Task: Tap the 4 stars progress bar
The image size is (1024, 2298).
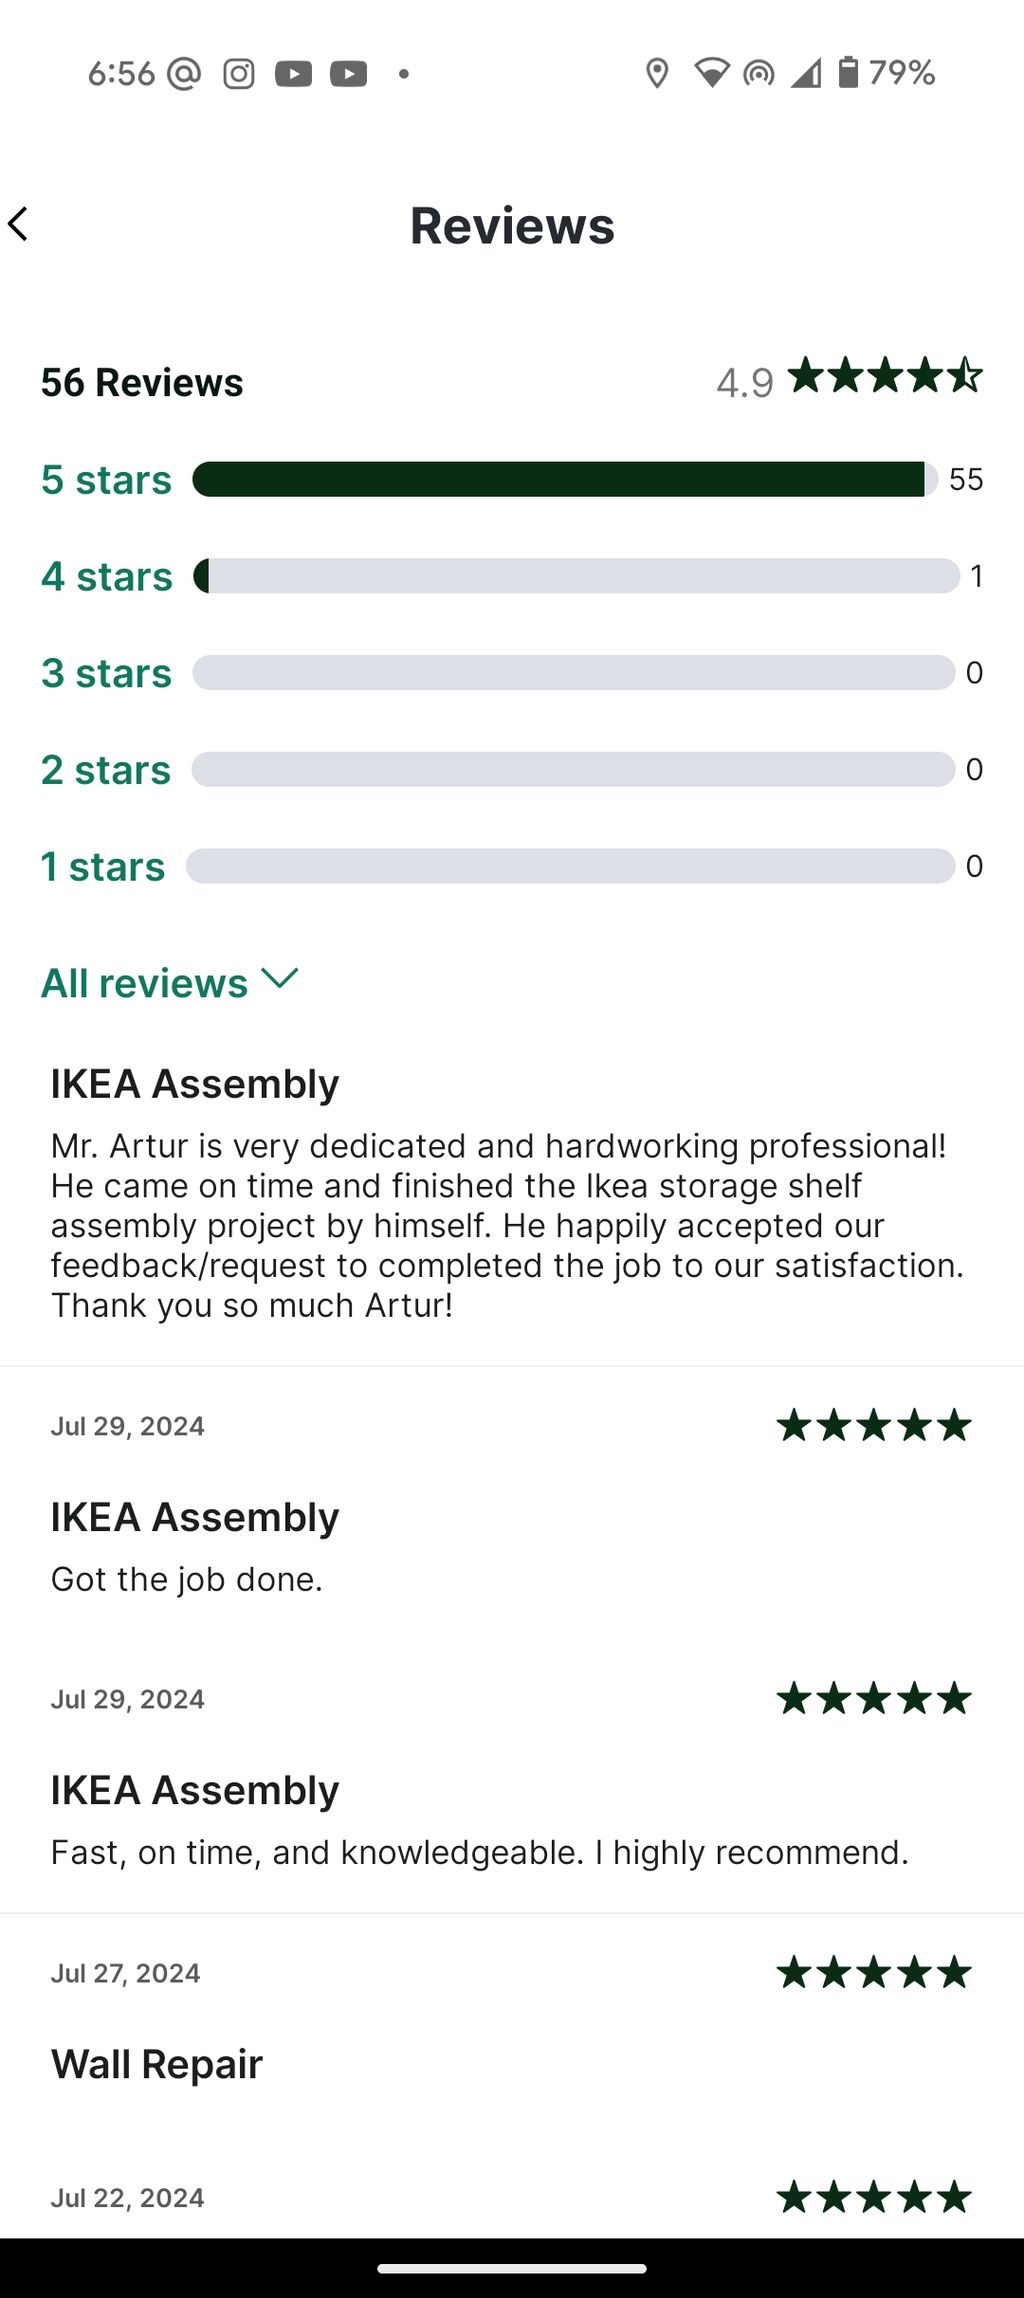Action: (576, 576)
